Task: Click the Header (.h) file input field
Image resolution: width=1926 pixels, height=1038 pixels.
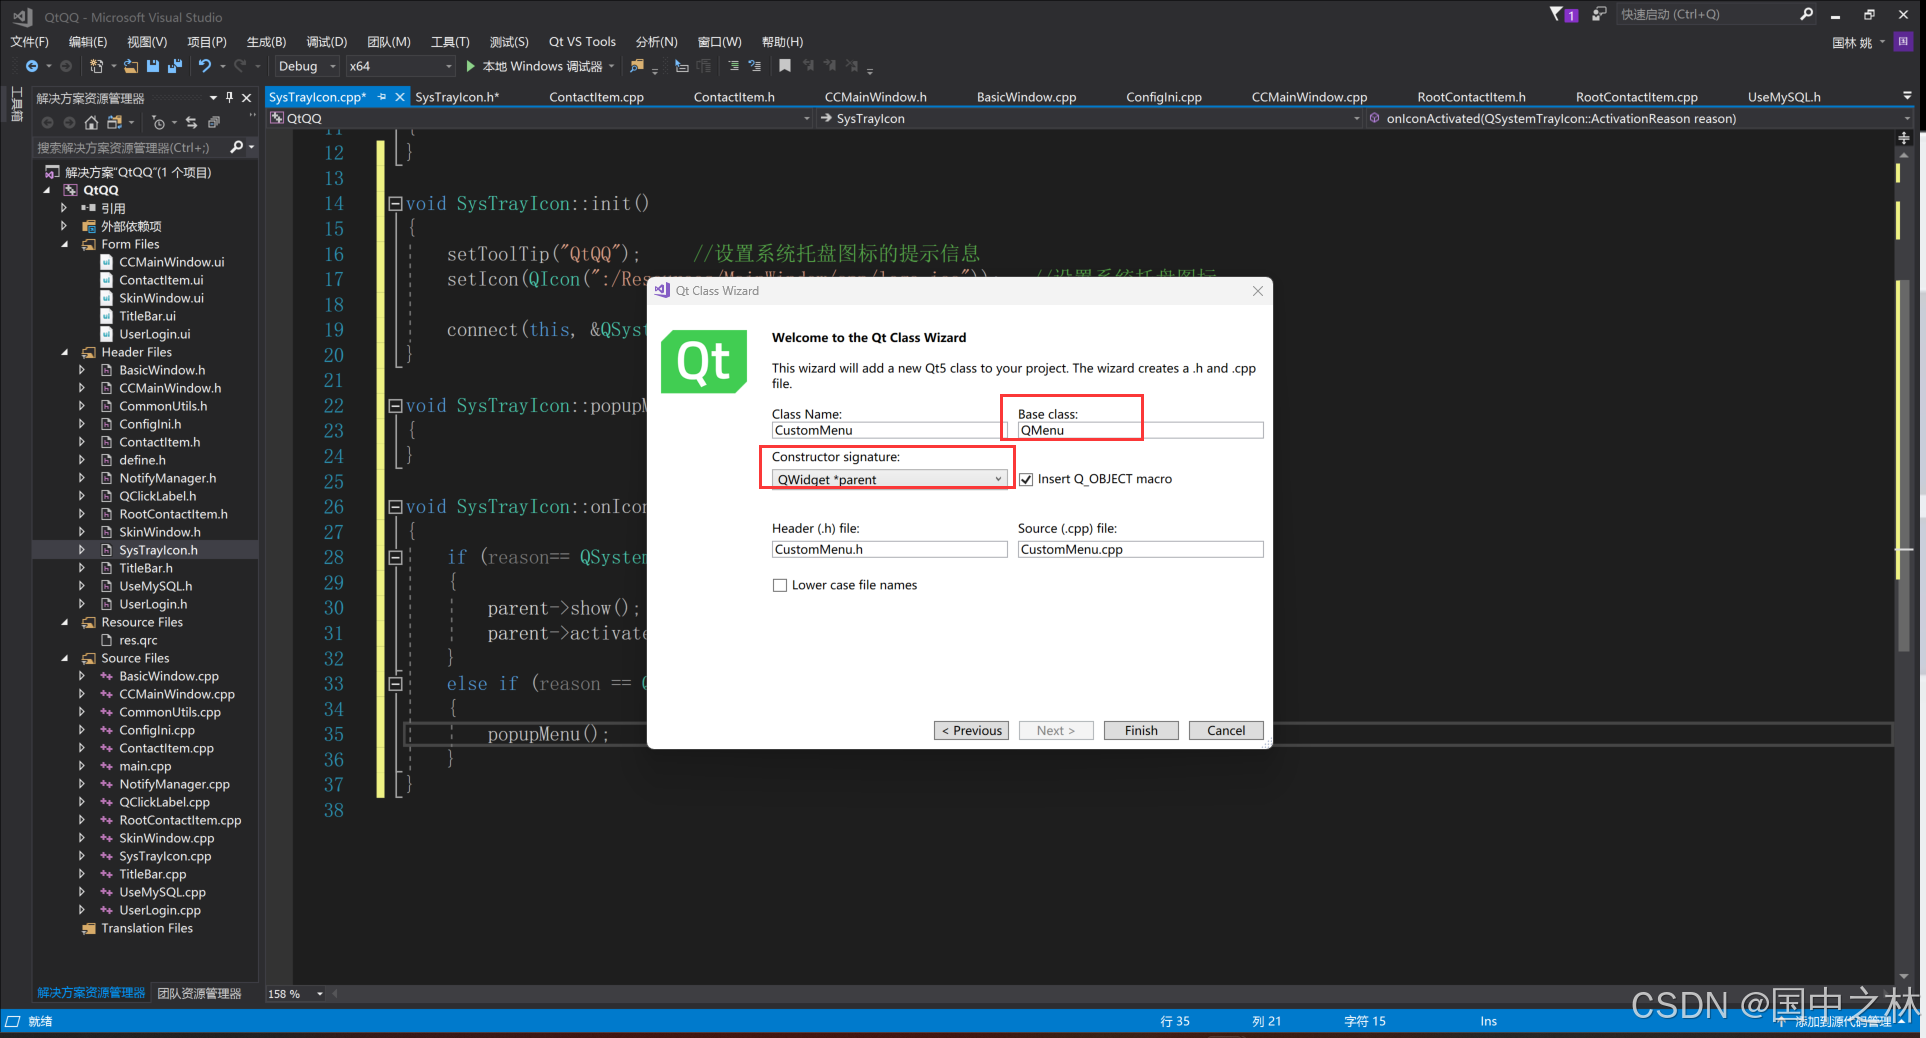Action: [x=889, y=550]
